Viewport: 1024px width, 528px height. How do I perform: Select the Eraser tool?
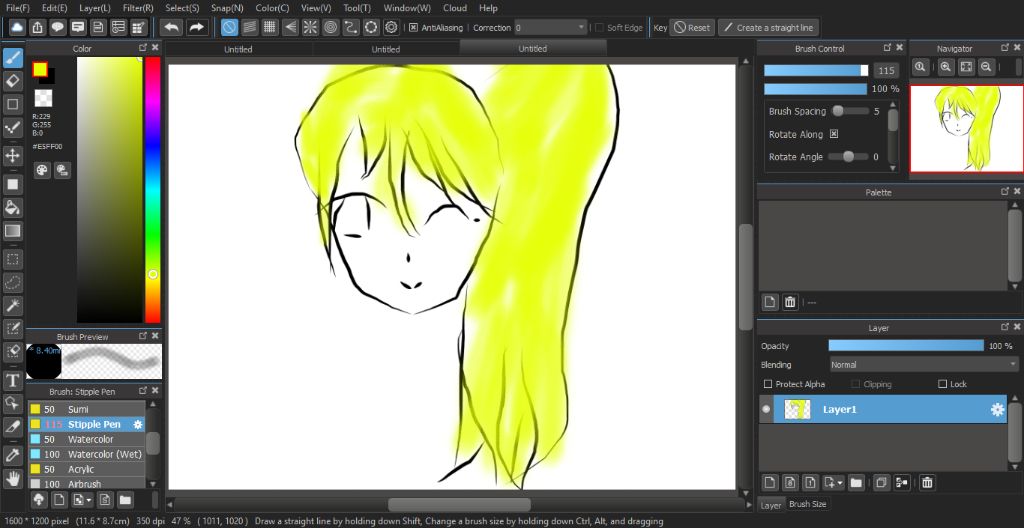click(12, 81)
